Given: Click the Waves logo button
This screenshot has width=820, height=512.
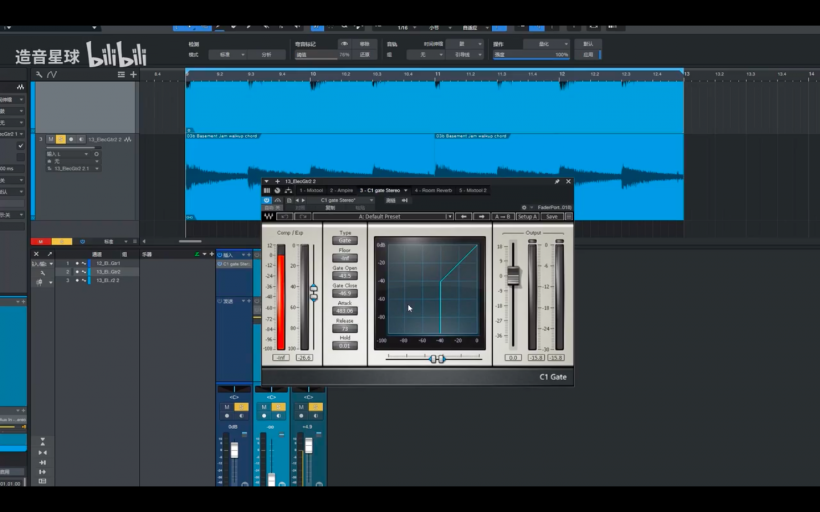Looking at the screenshot, I should tap(268, 217).
